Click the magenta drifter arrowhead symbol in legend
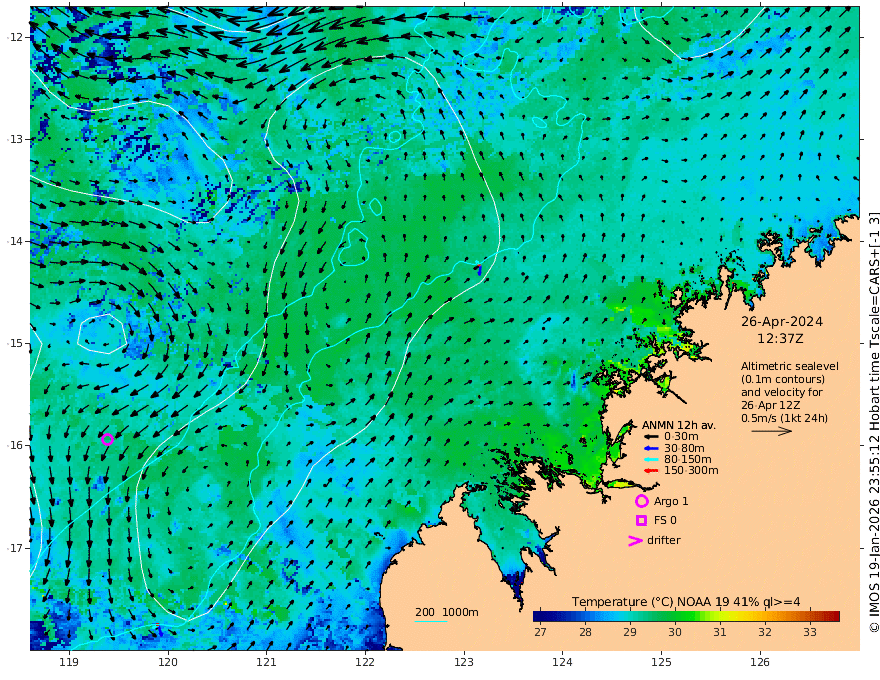Image resolution: width=880 pixels, height=680 pixels. click(635, 541)
